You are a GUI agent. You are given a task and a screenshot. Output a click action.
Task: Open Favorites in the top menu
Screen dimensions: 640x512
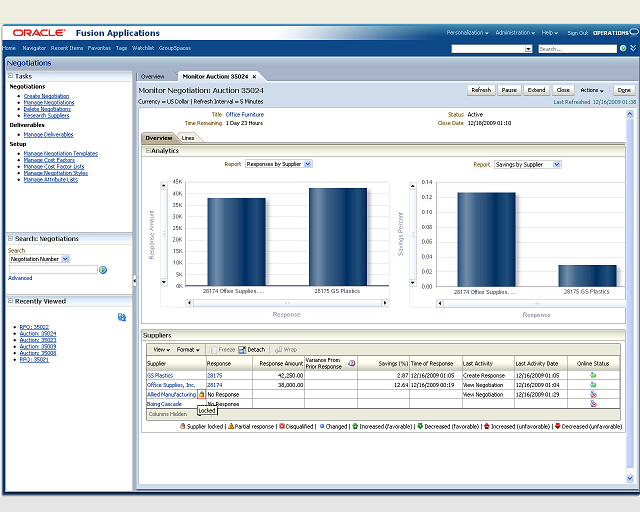pos(99,48)
